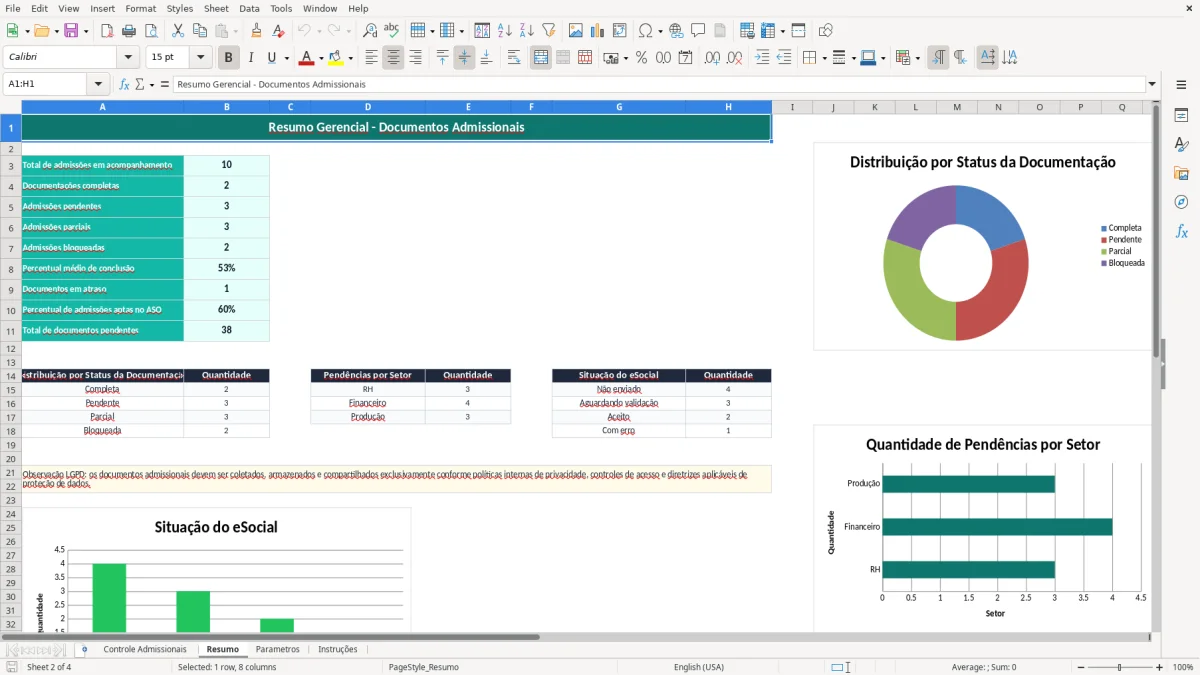This screenshot has width=1200, height=675.
Task: Open the Borders dropdown arrow
Action: click(x=823, y=58)
